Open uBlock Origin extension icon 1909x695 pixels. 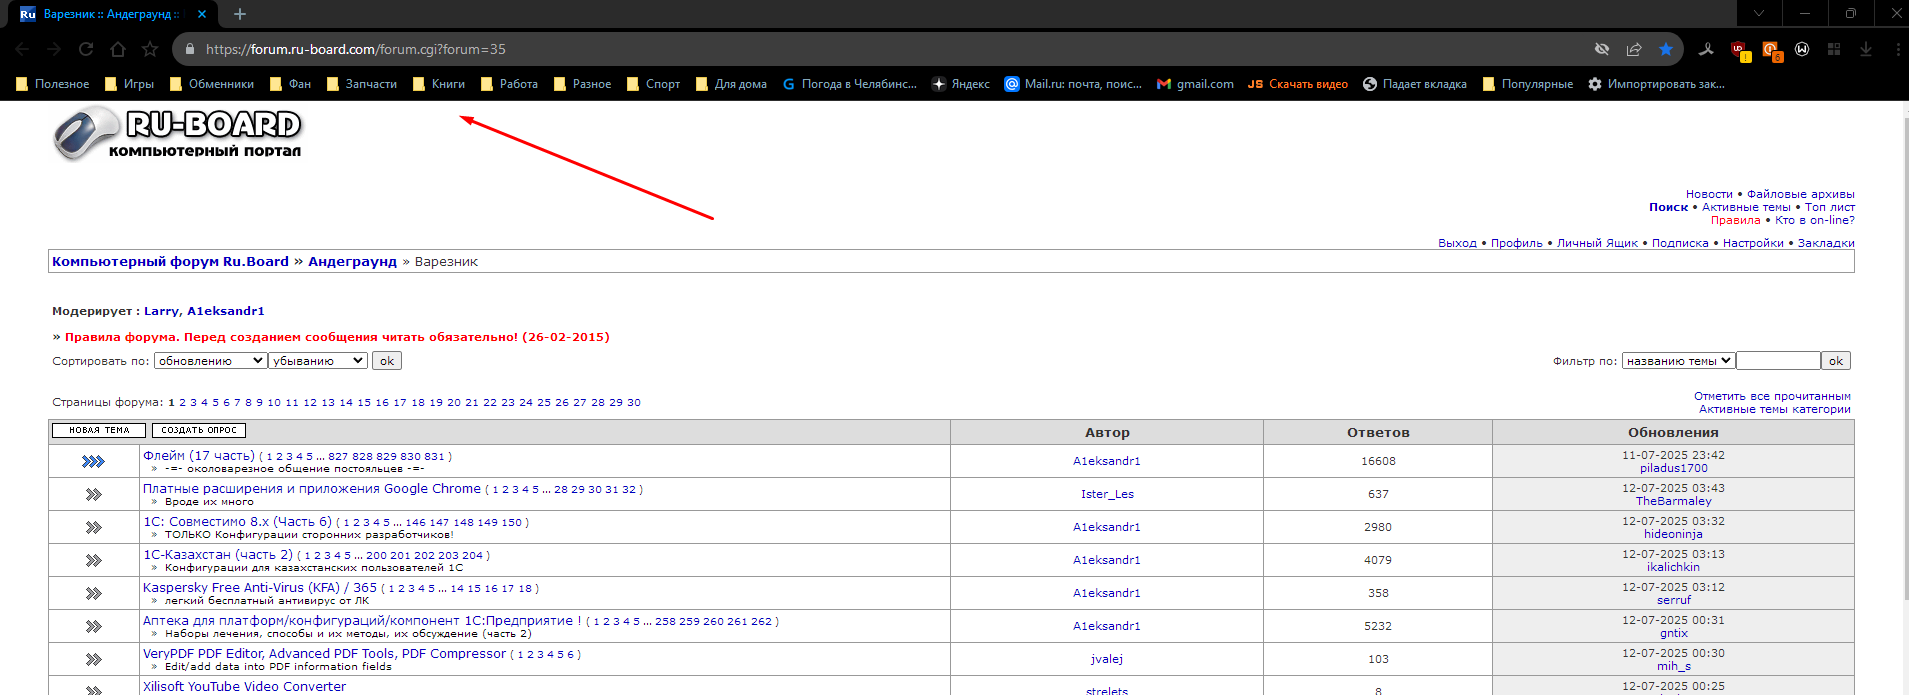click(x=1739, y=50)
